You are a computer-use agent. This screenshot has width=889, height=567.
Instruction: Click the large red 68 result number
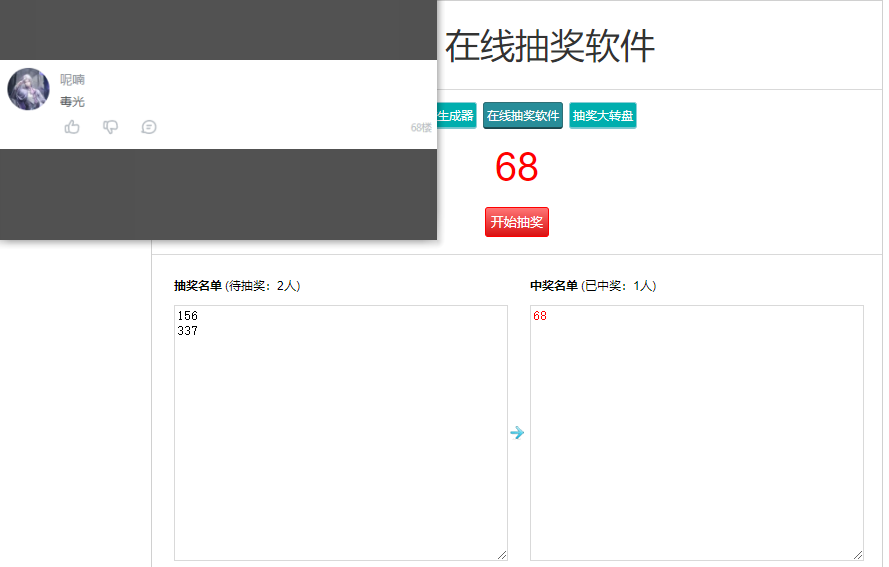coord(517,167)
